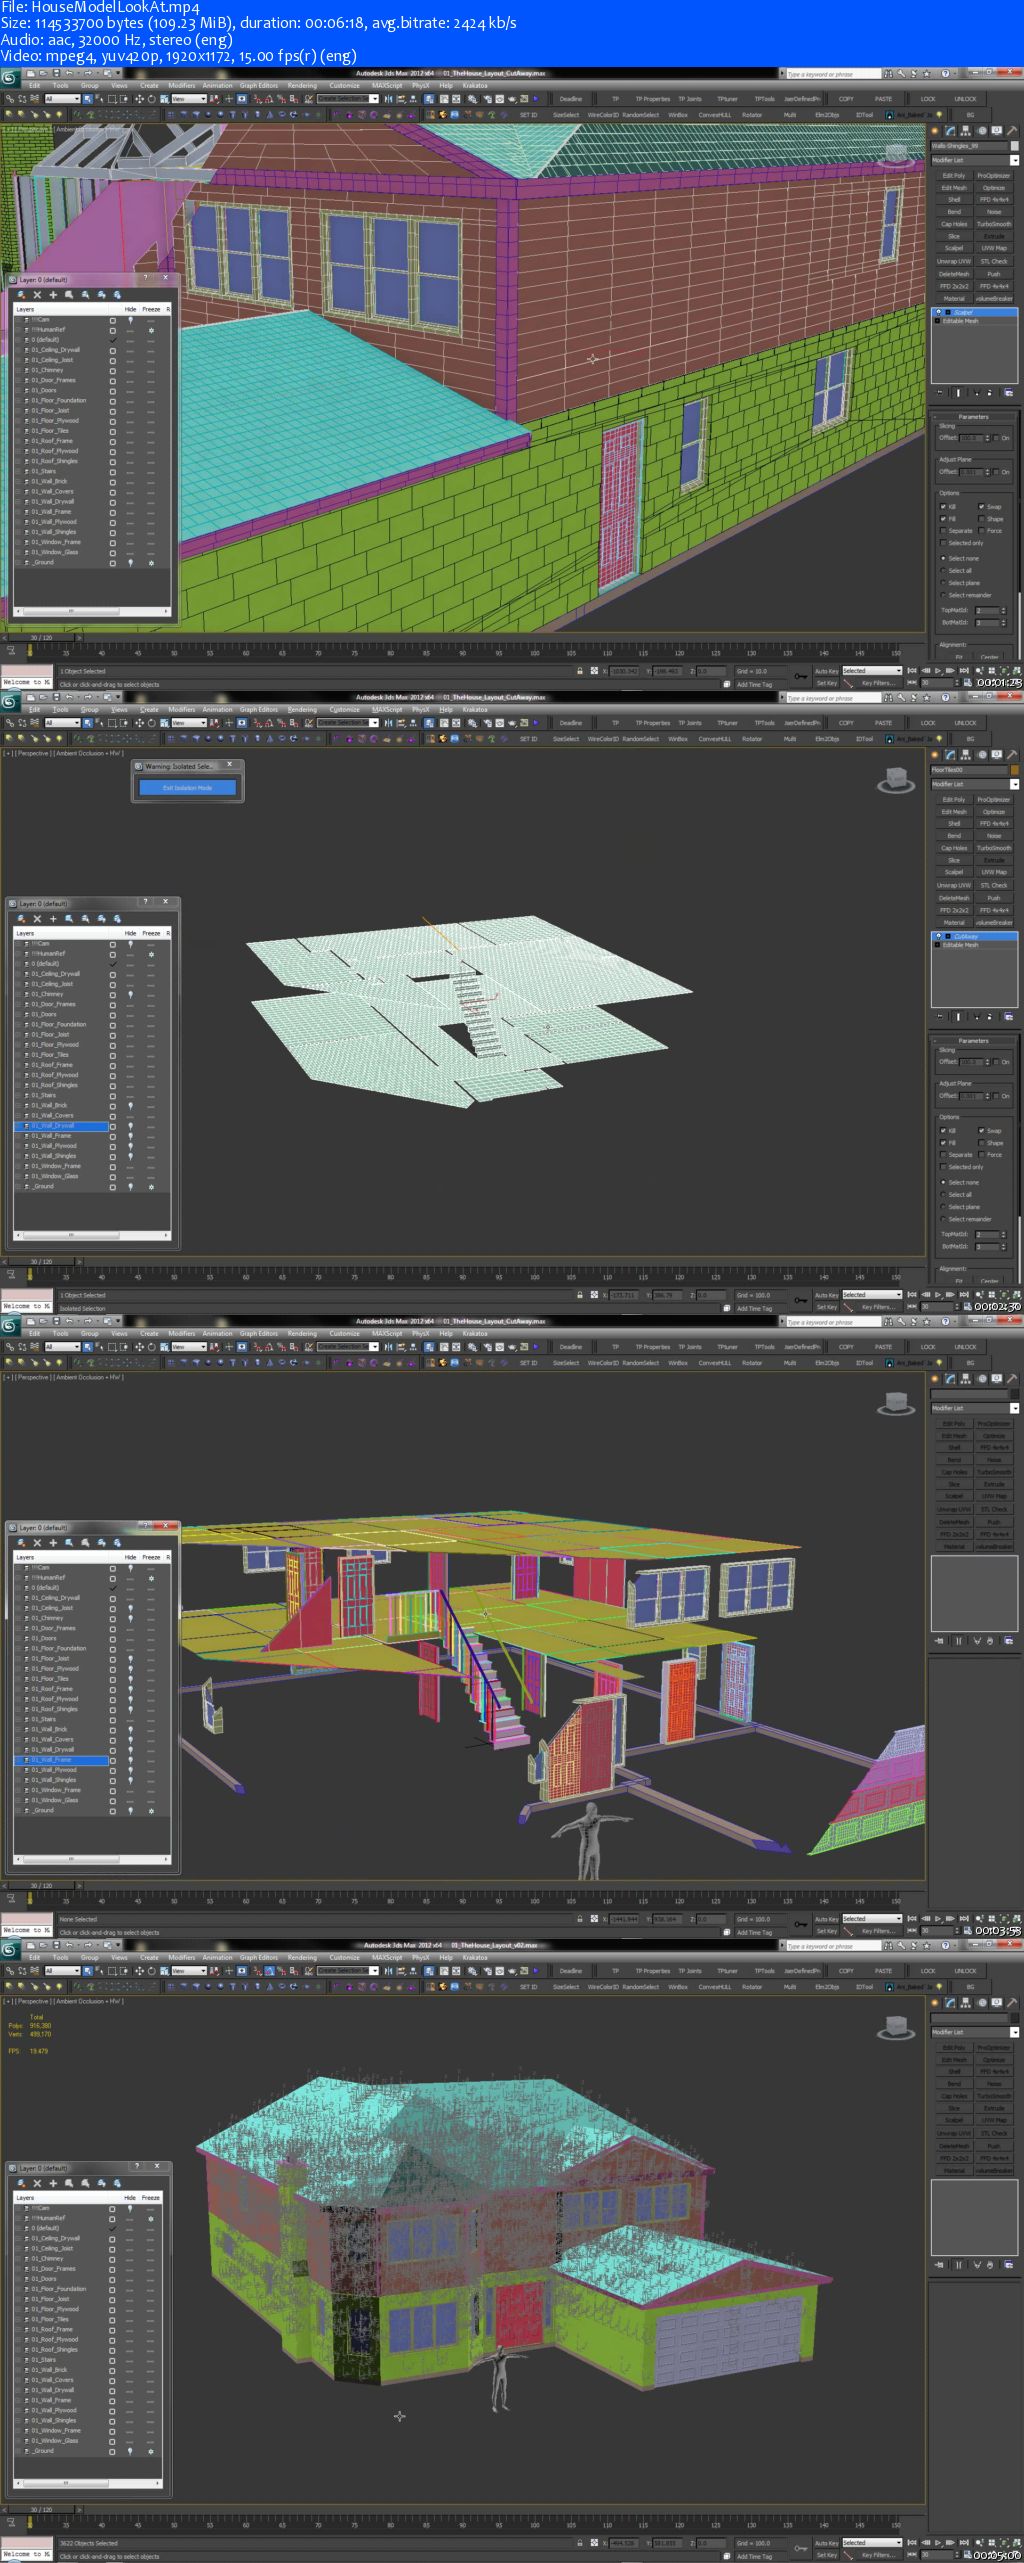Click Exit Isolation Mode button
The image size is (1024, 2563).
[187, 788]
